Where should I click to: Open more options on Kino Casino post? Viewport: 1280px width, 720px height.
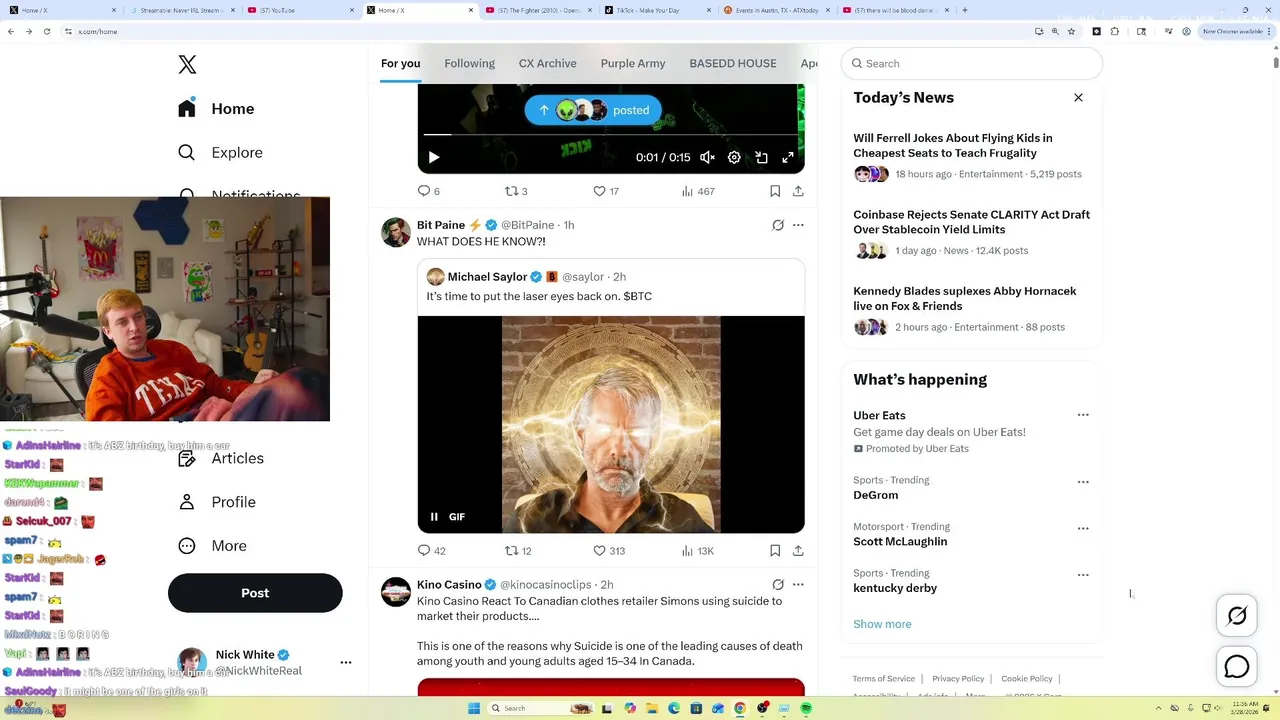point(798,585)
